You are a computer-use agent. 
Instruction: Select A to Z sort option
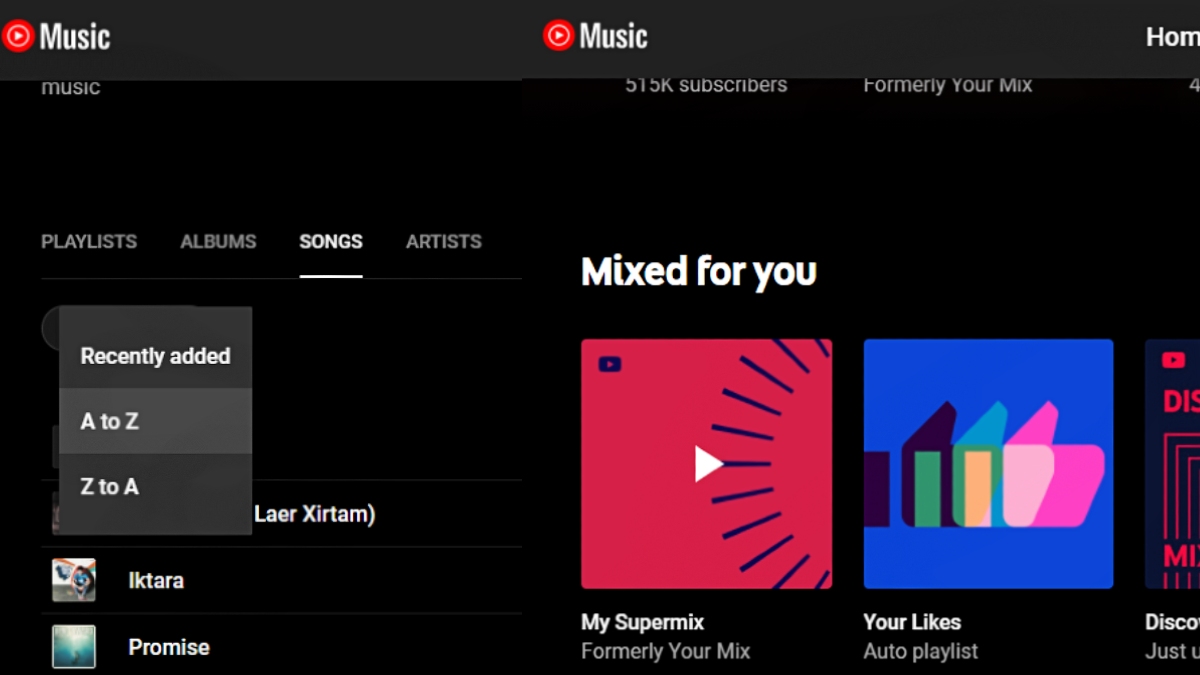(155, 421)
